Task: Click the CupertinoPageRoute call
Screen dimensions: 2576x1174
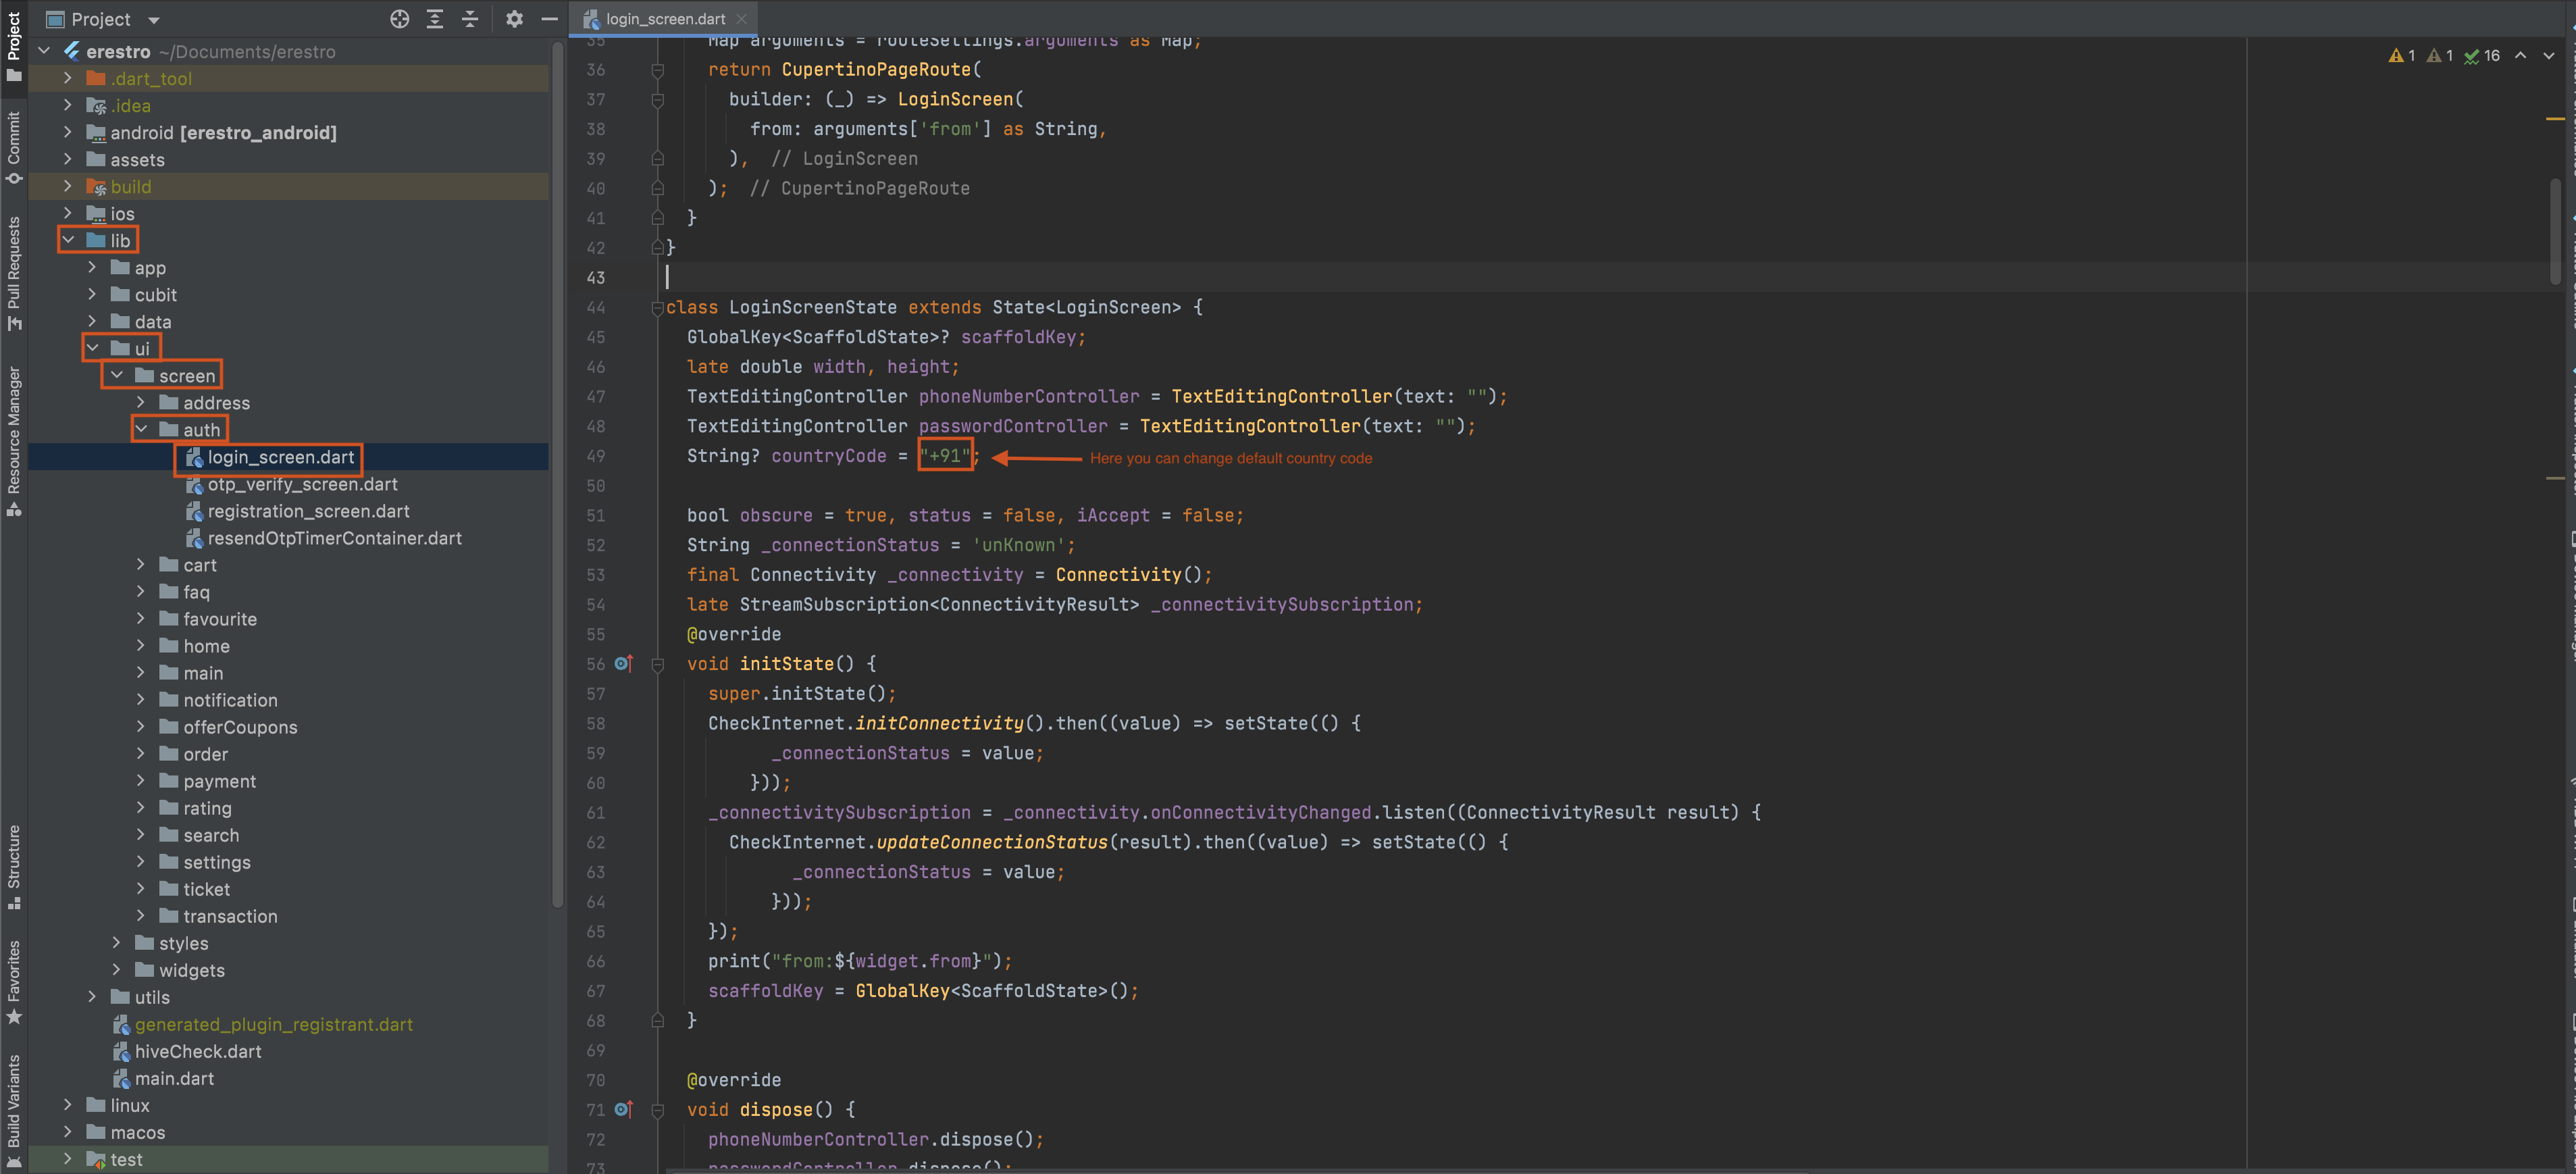Action: pos(876,69)
